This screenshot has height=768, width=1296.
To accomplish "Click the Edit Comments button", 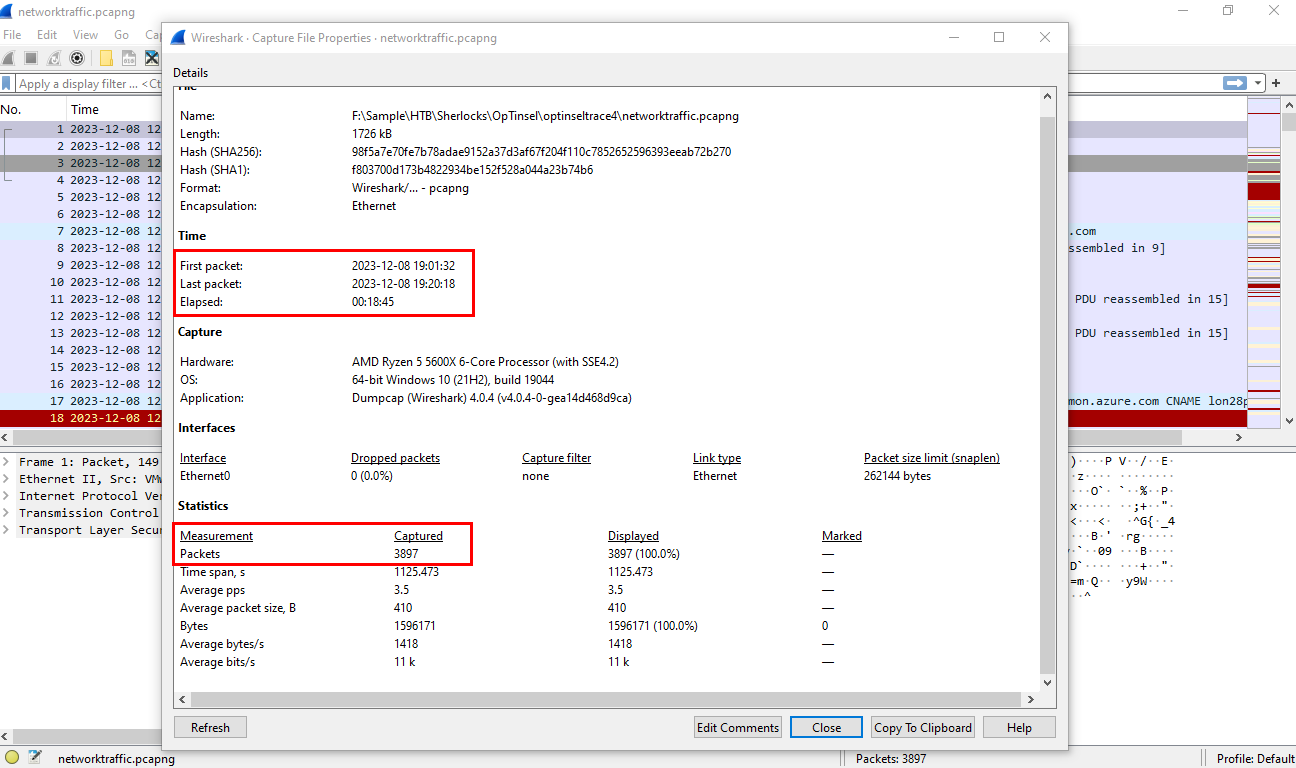I will tap(737, 728).
